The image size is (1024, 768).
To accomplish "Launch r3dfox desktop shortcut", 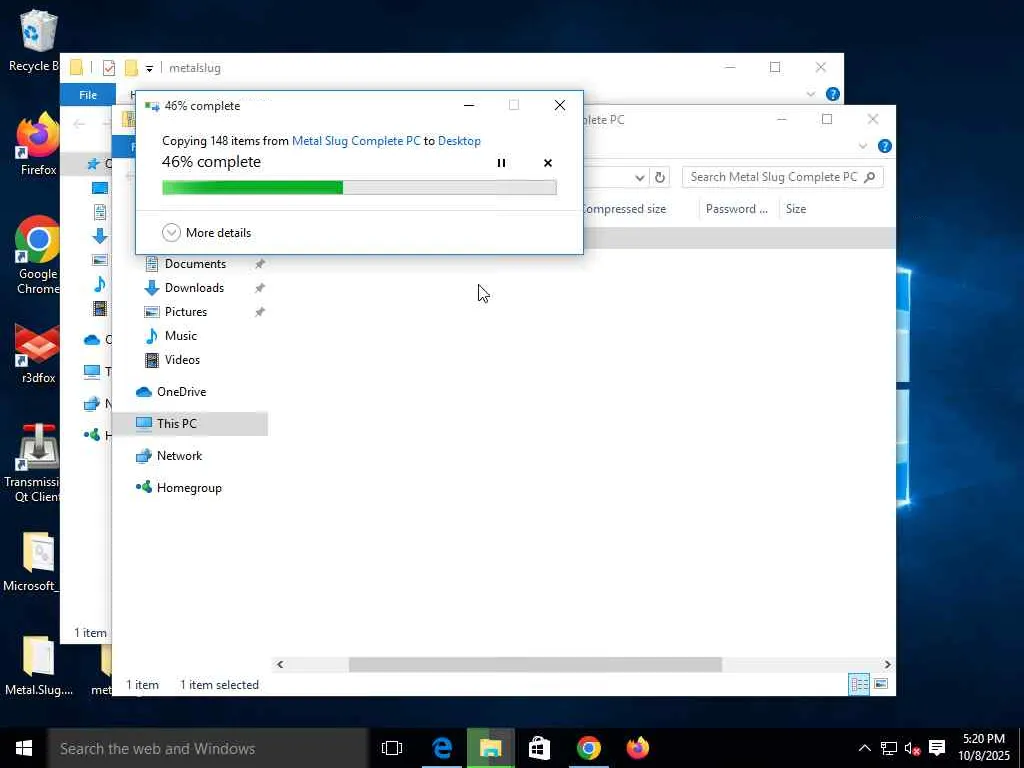I will point(37,353).
